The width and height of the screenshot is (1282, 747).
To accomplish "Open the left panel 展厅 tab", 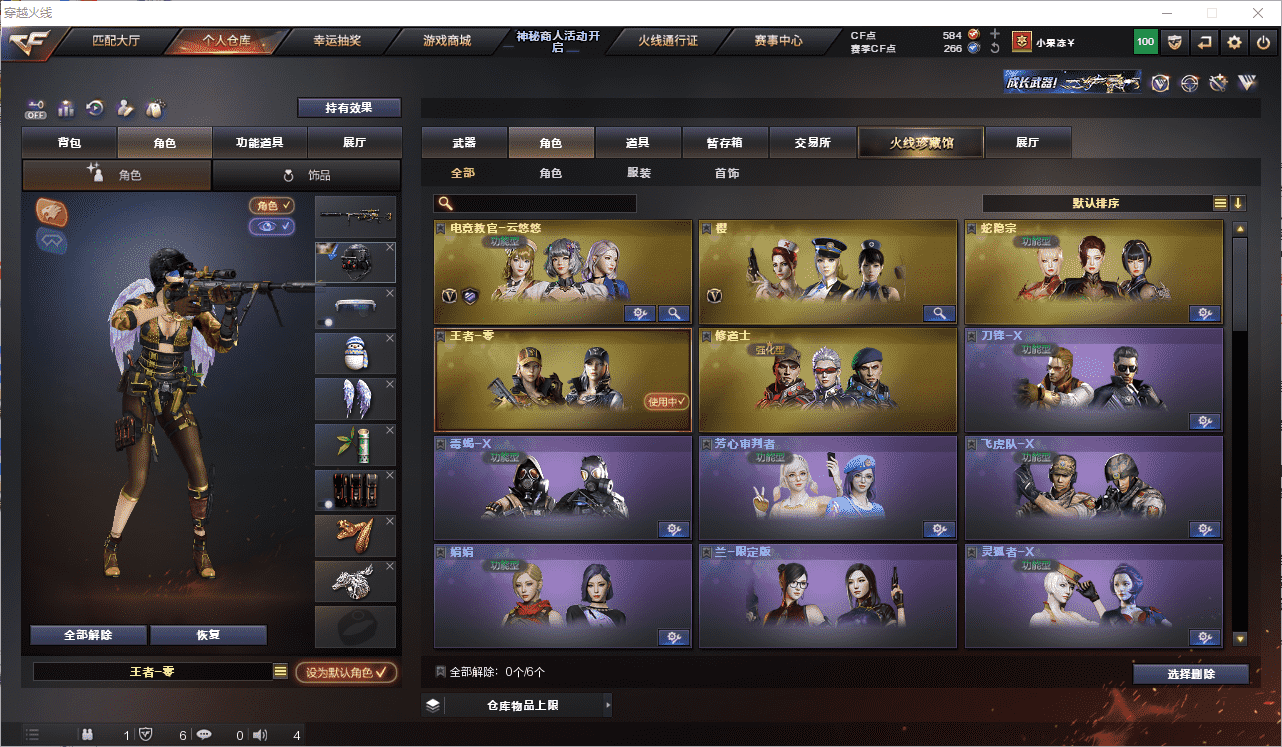I will [x=354, y=143].
